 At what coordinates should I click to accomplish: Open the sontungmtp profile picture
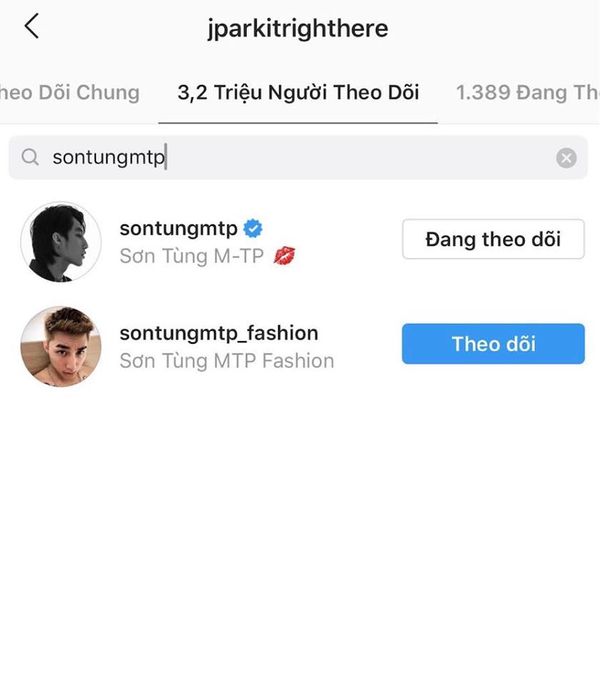pos(61,242)
